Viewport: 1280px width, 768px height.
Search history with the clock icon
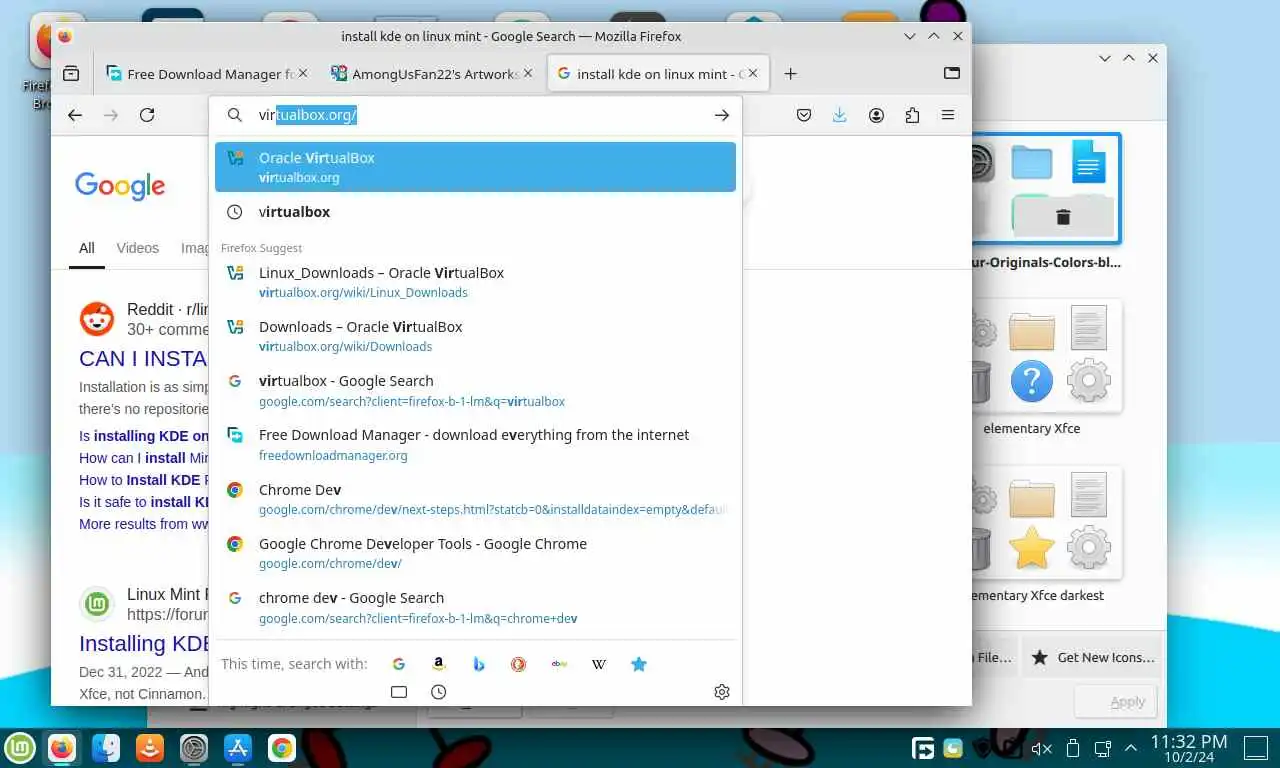pyautogui.click(x=438, y=692)
